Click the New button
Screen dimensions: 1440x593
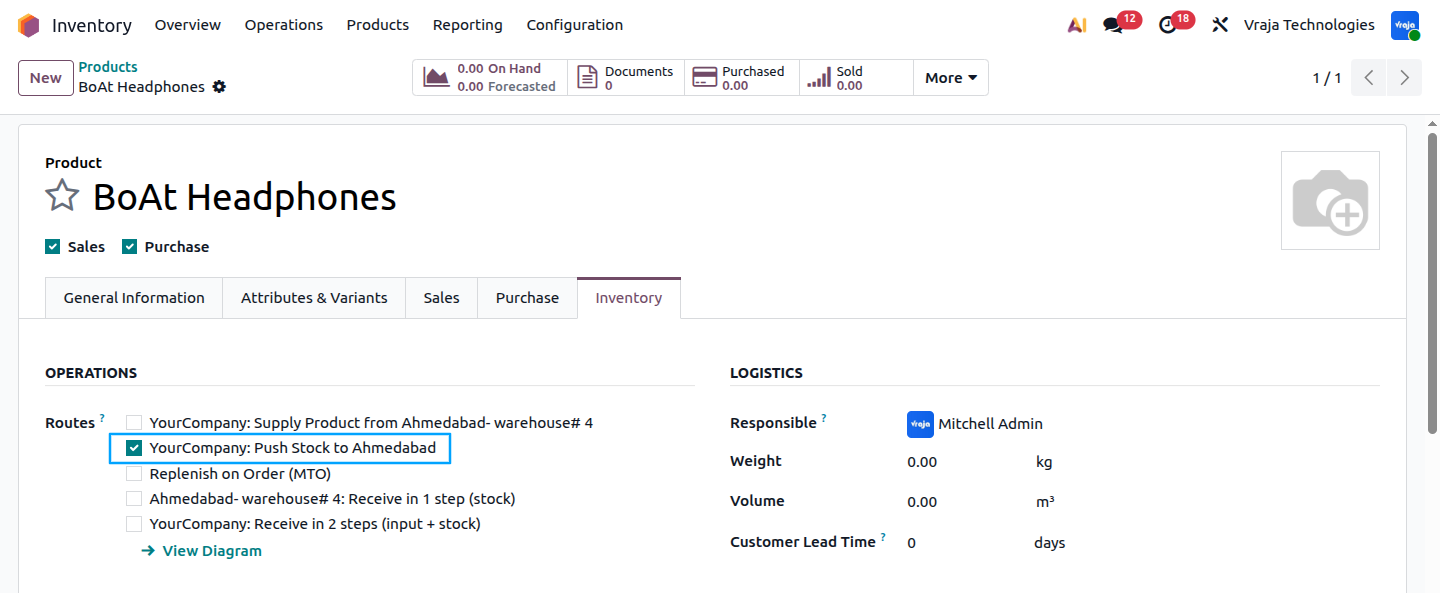point(45,78)
